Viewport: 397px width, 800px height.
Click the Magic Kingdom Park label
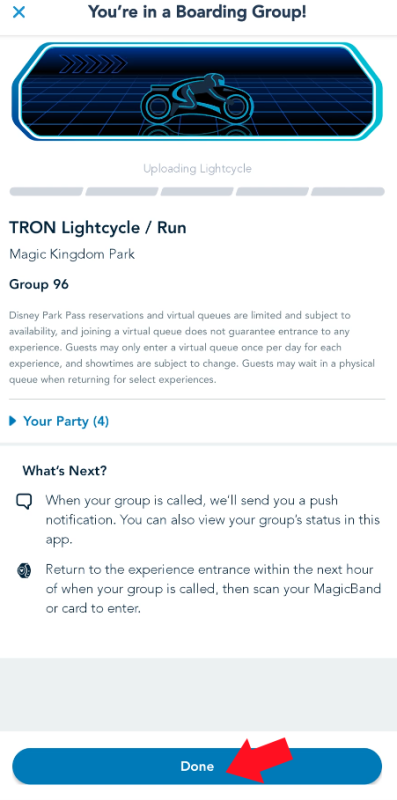(72, 254)
